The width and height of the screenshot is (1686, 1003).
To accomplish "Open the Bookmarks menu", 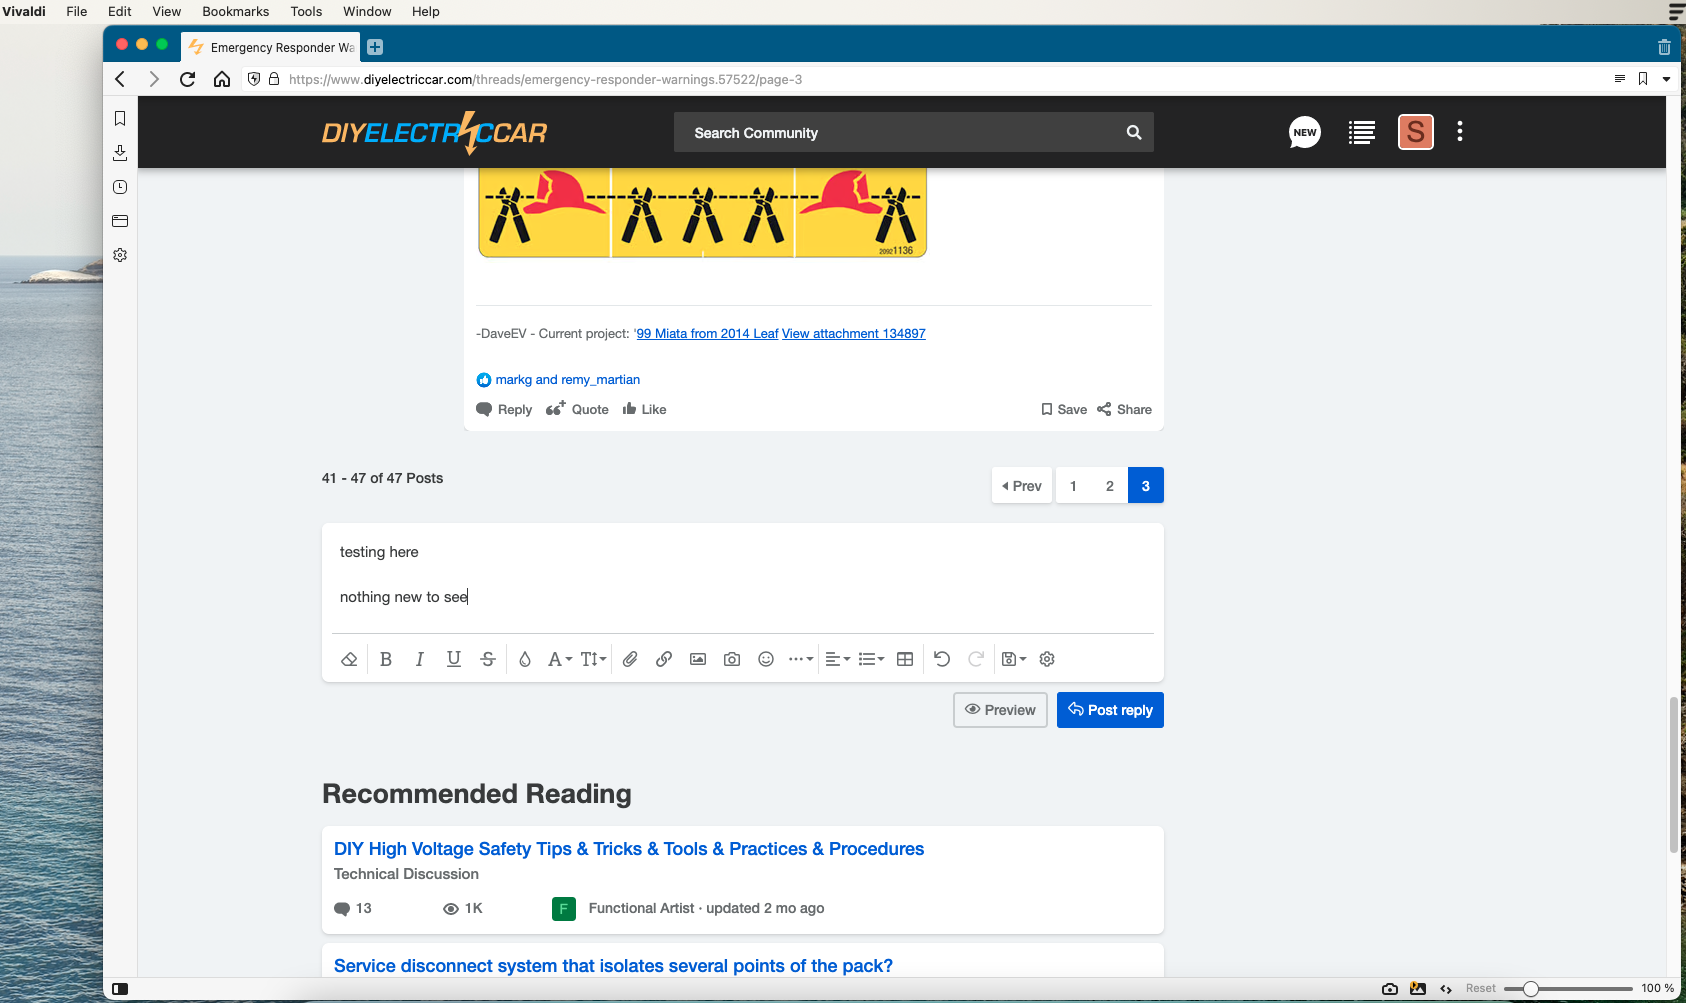I will point(235,11).
